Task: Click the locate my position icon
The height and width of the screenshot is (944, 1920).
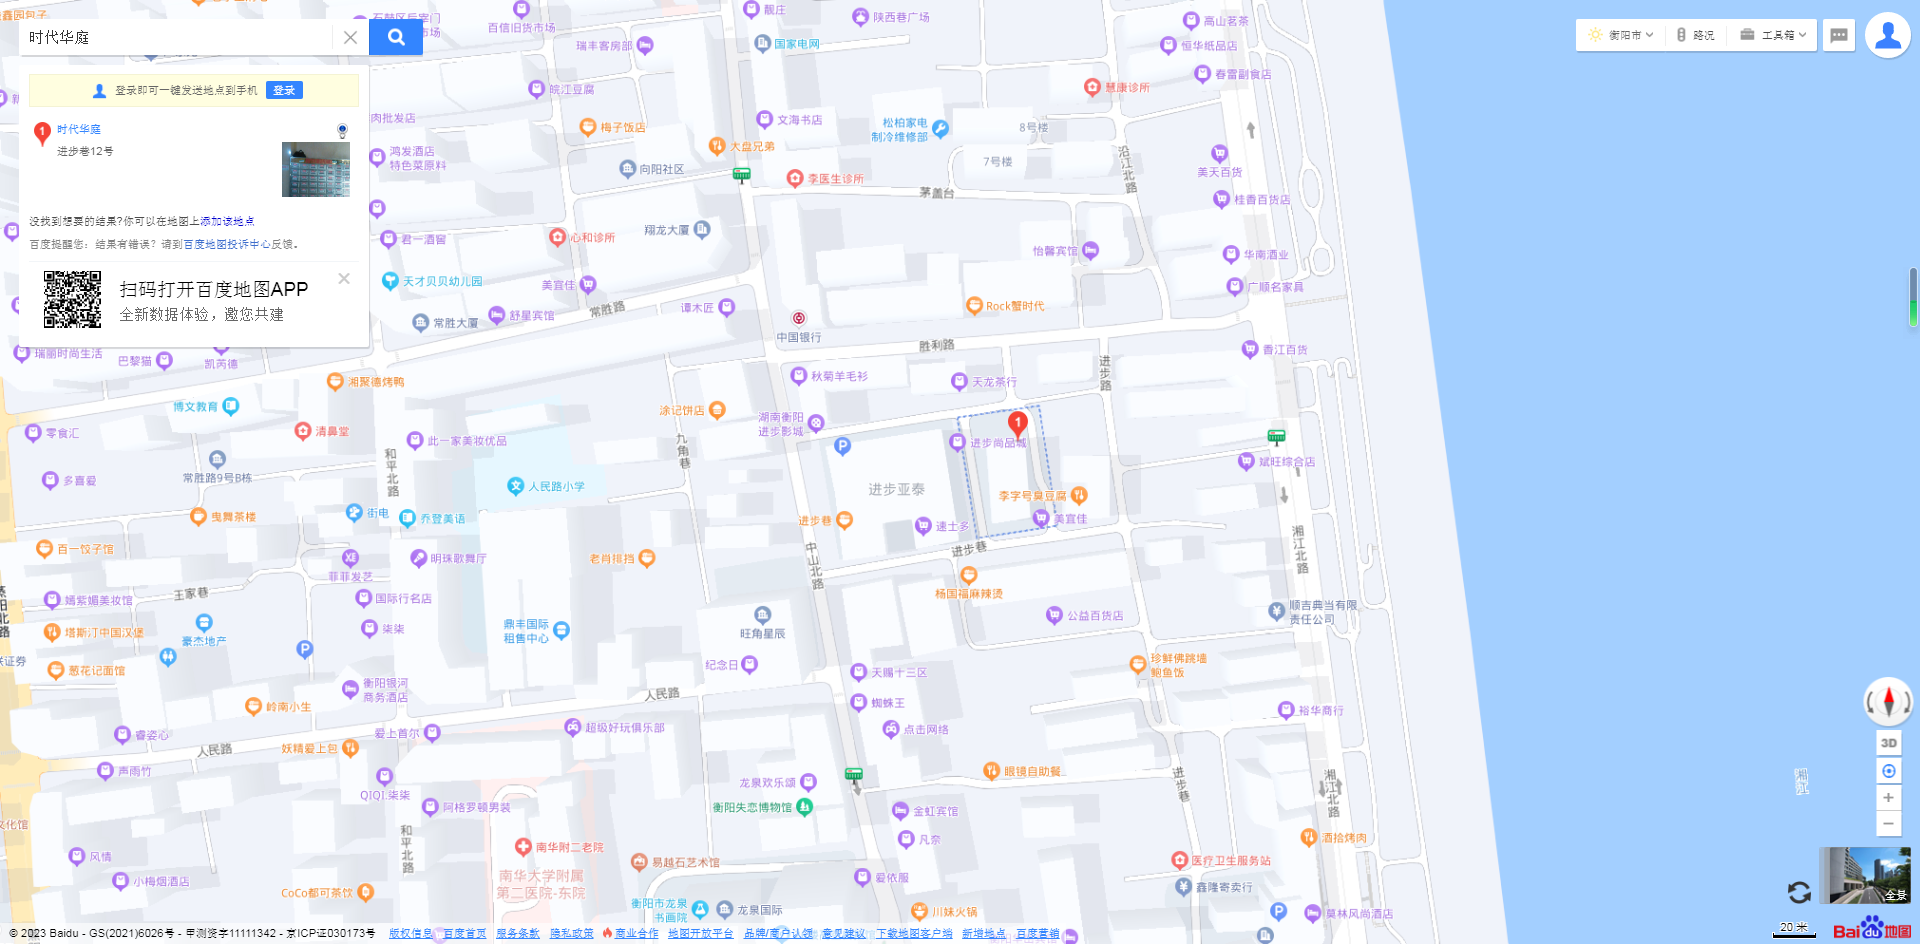Action: point(1888,771)
